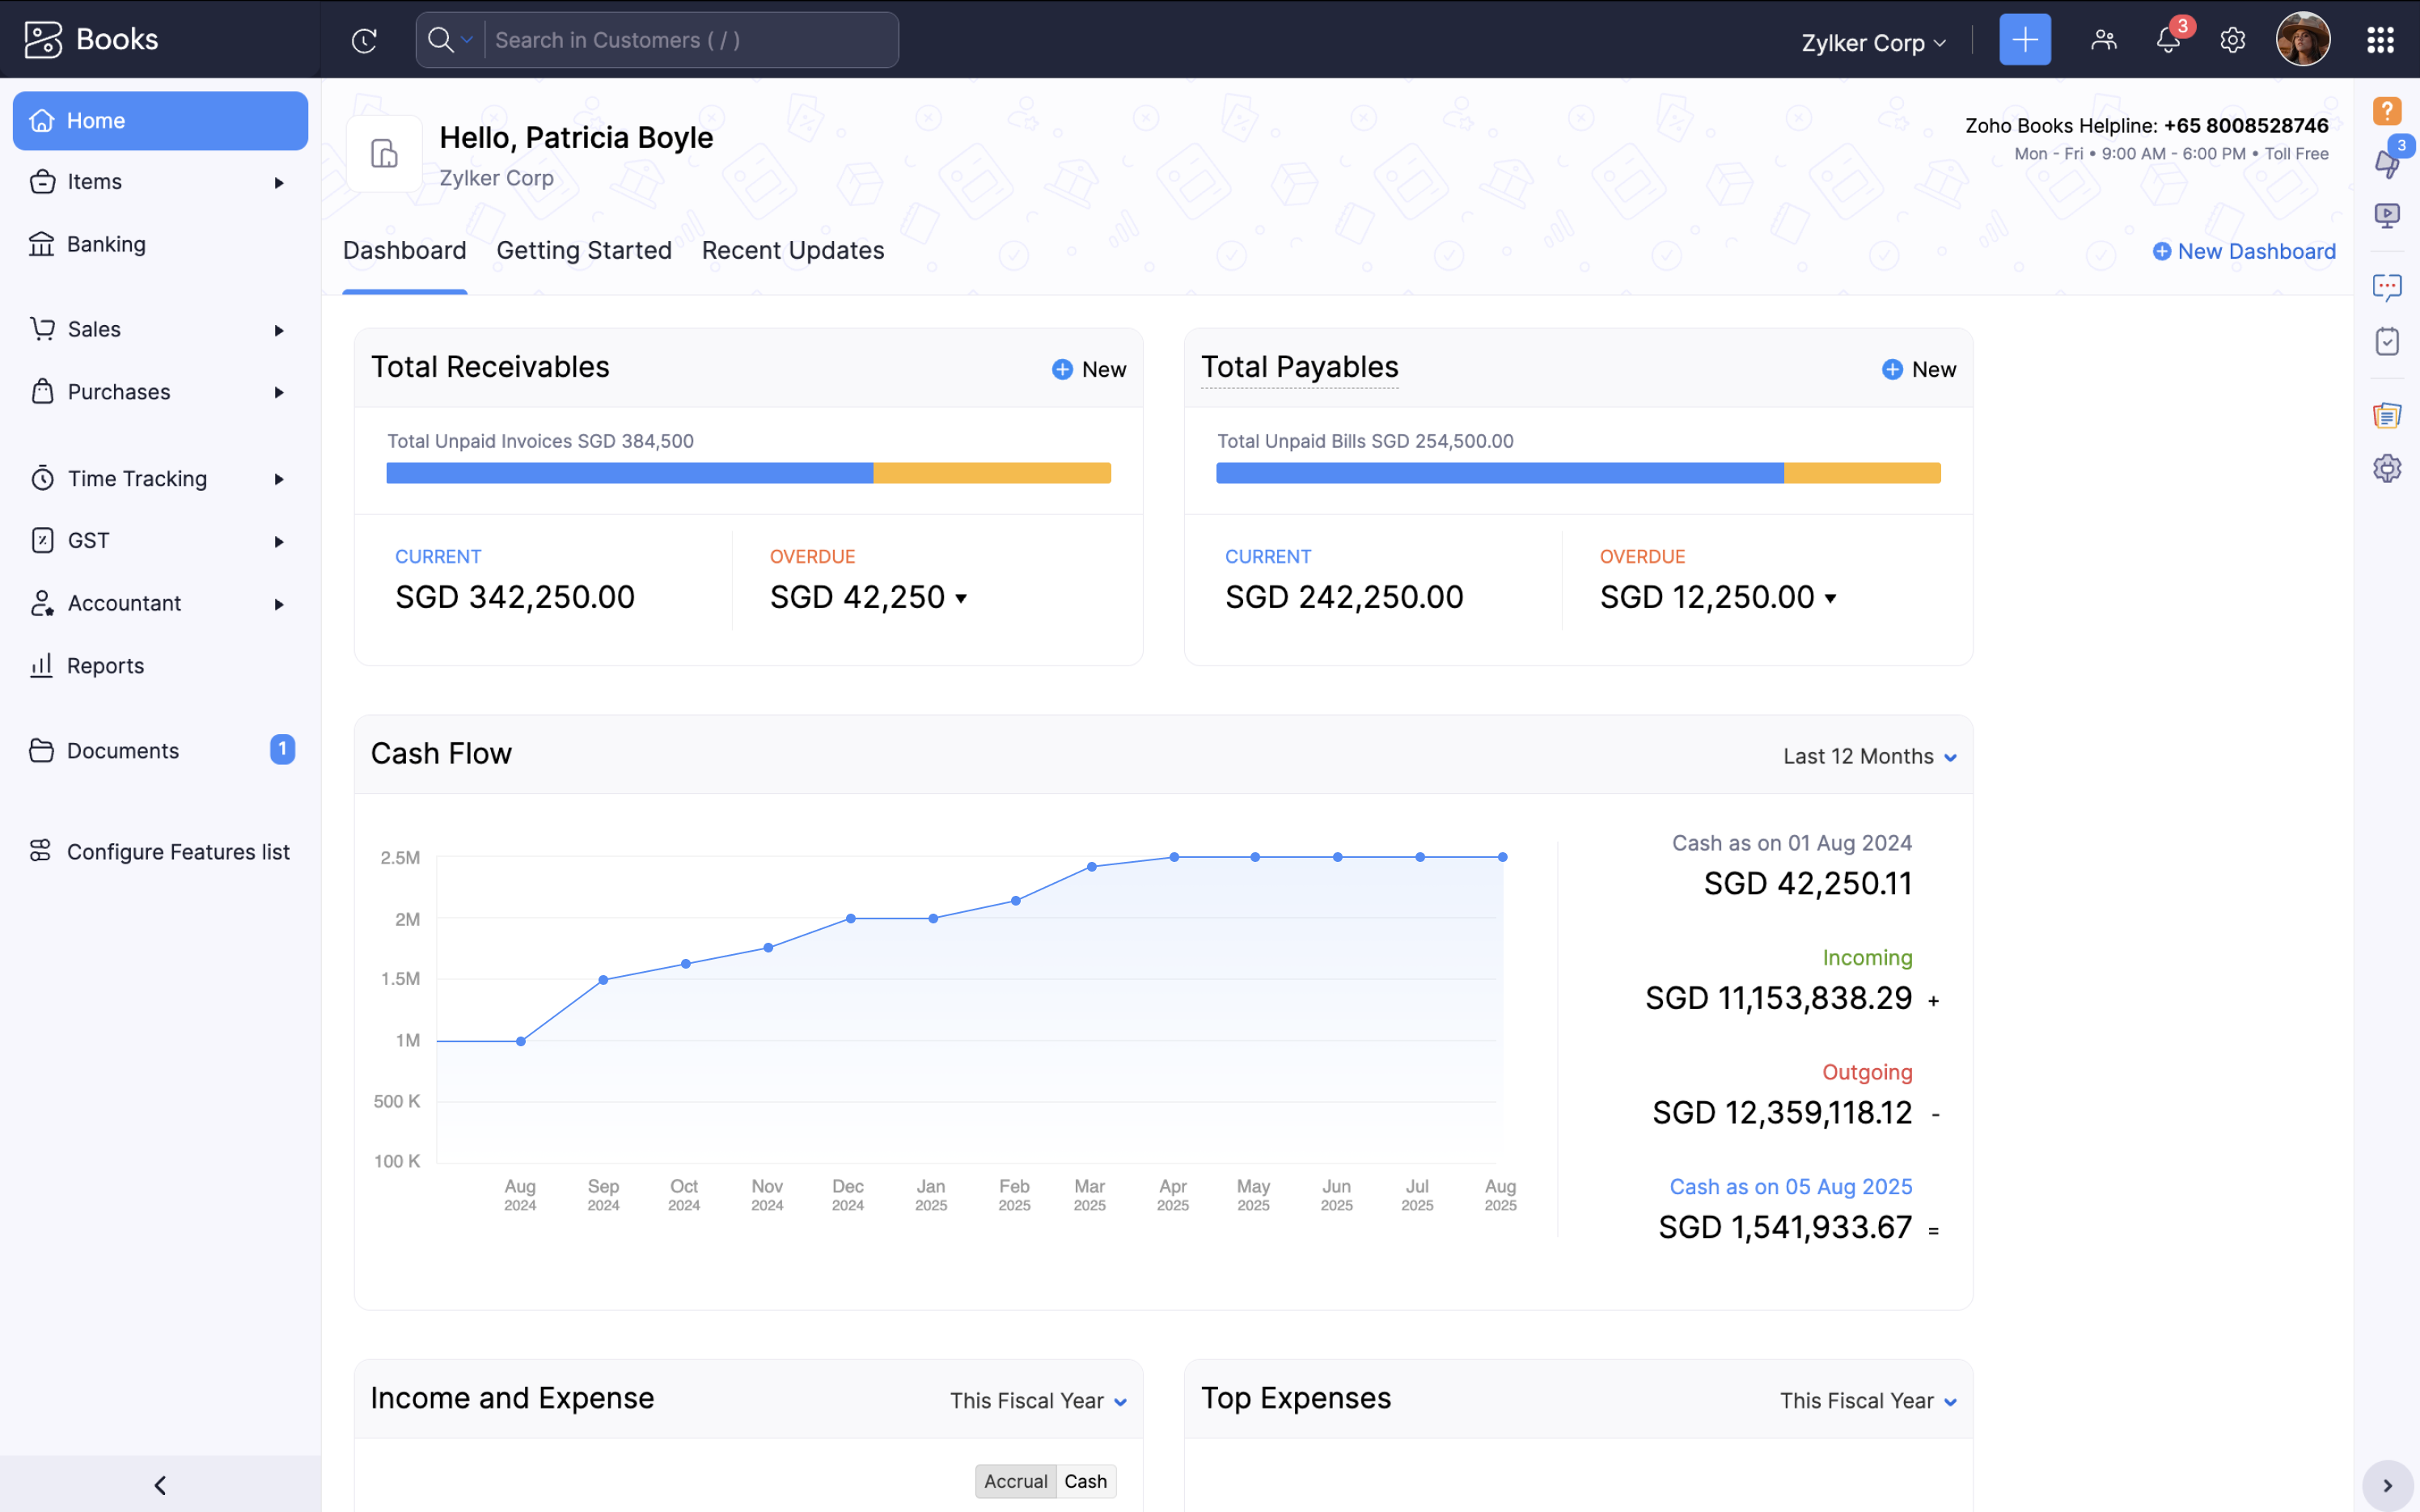Image resolution: width=2420 pixels, height=1512 pixels.
Task: Switch to Cash basis for Income and Expense
Action: [x=1086, y=1481]
